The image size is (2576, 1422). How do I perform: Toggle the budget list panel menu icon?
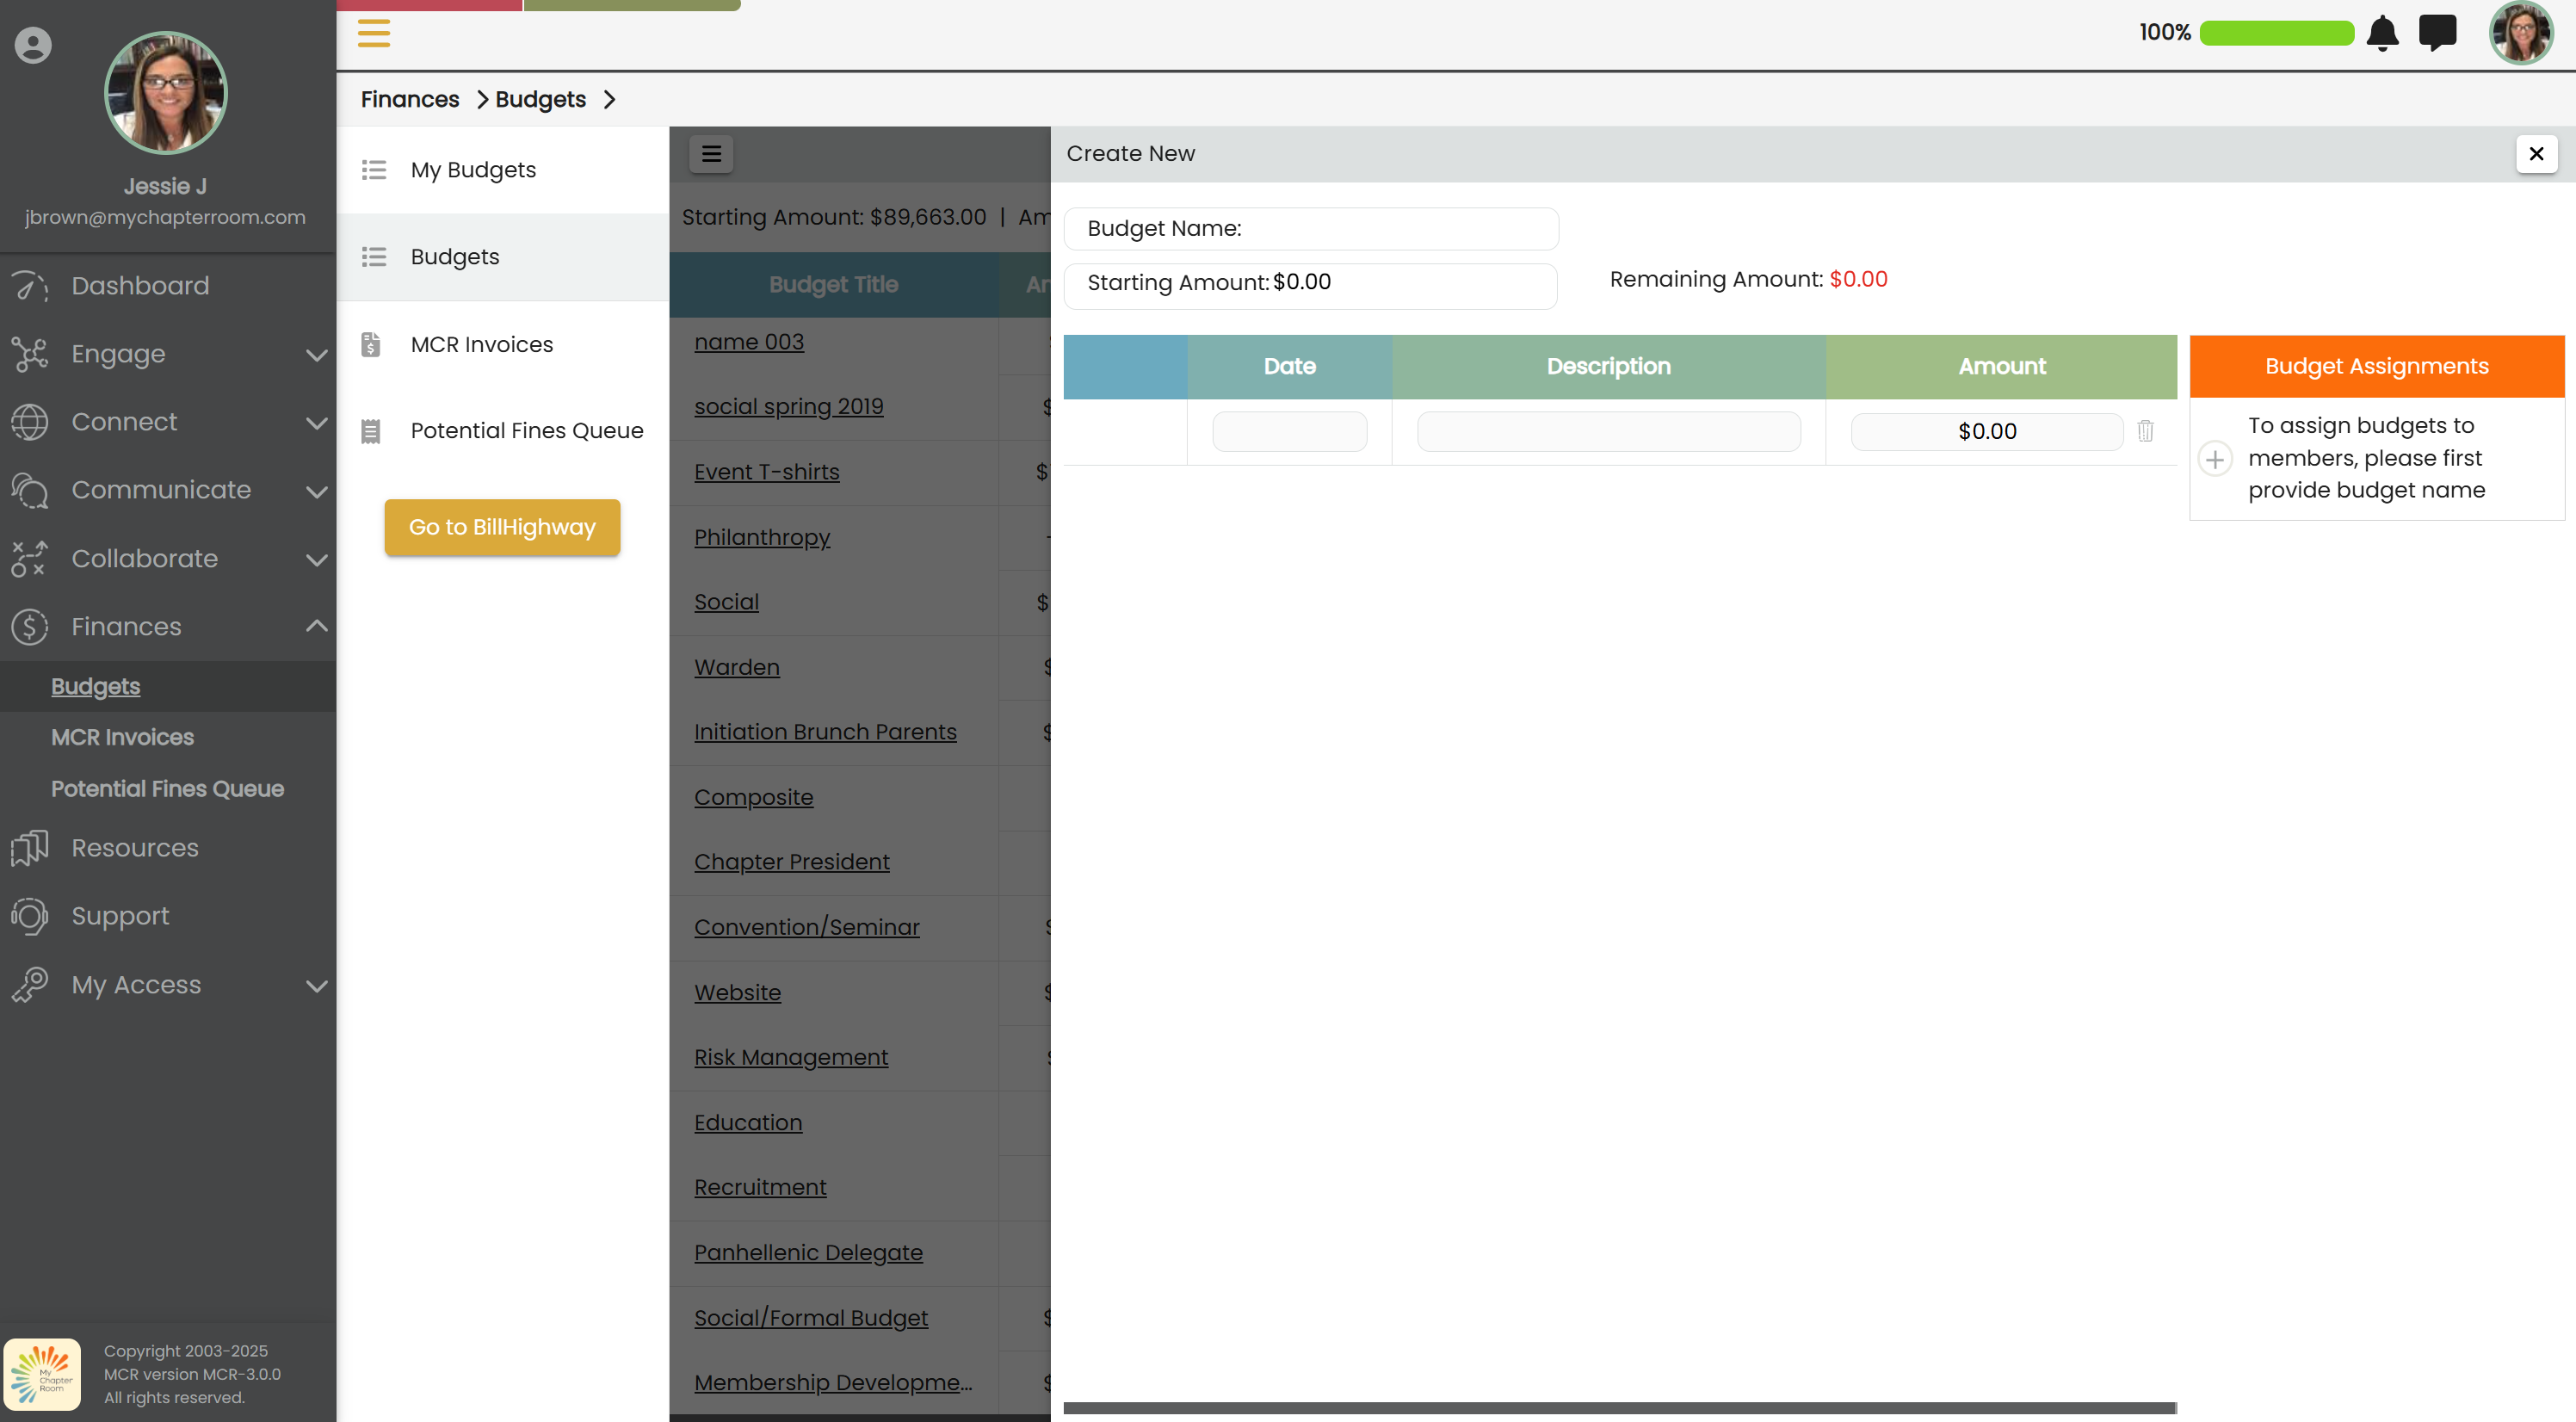click(x=711, y=154)
